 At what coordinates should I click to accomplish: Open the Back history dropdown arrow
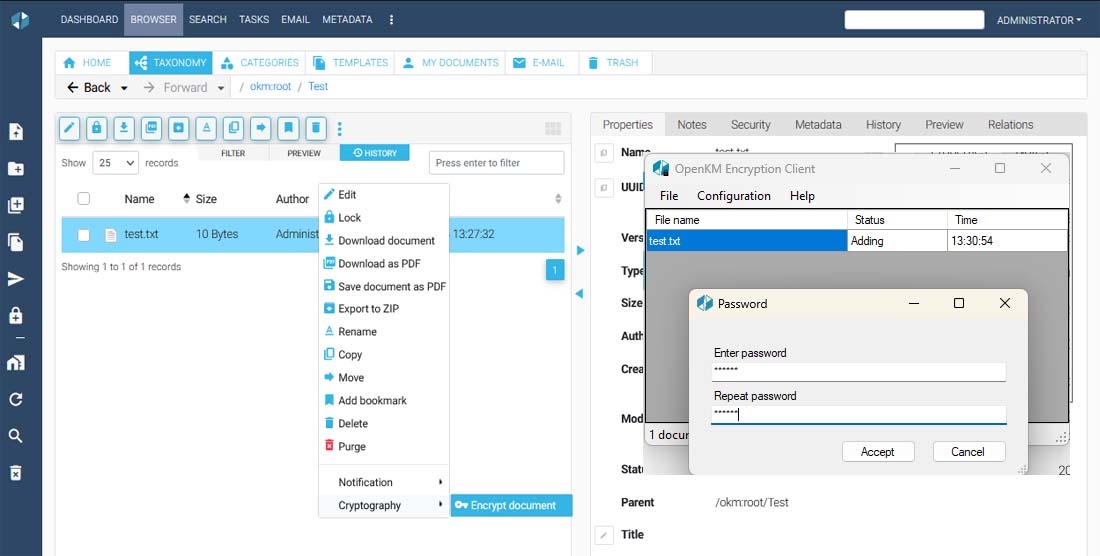124,88
